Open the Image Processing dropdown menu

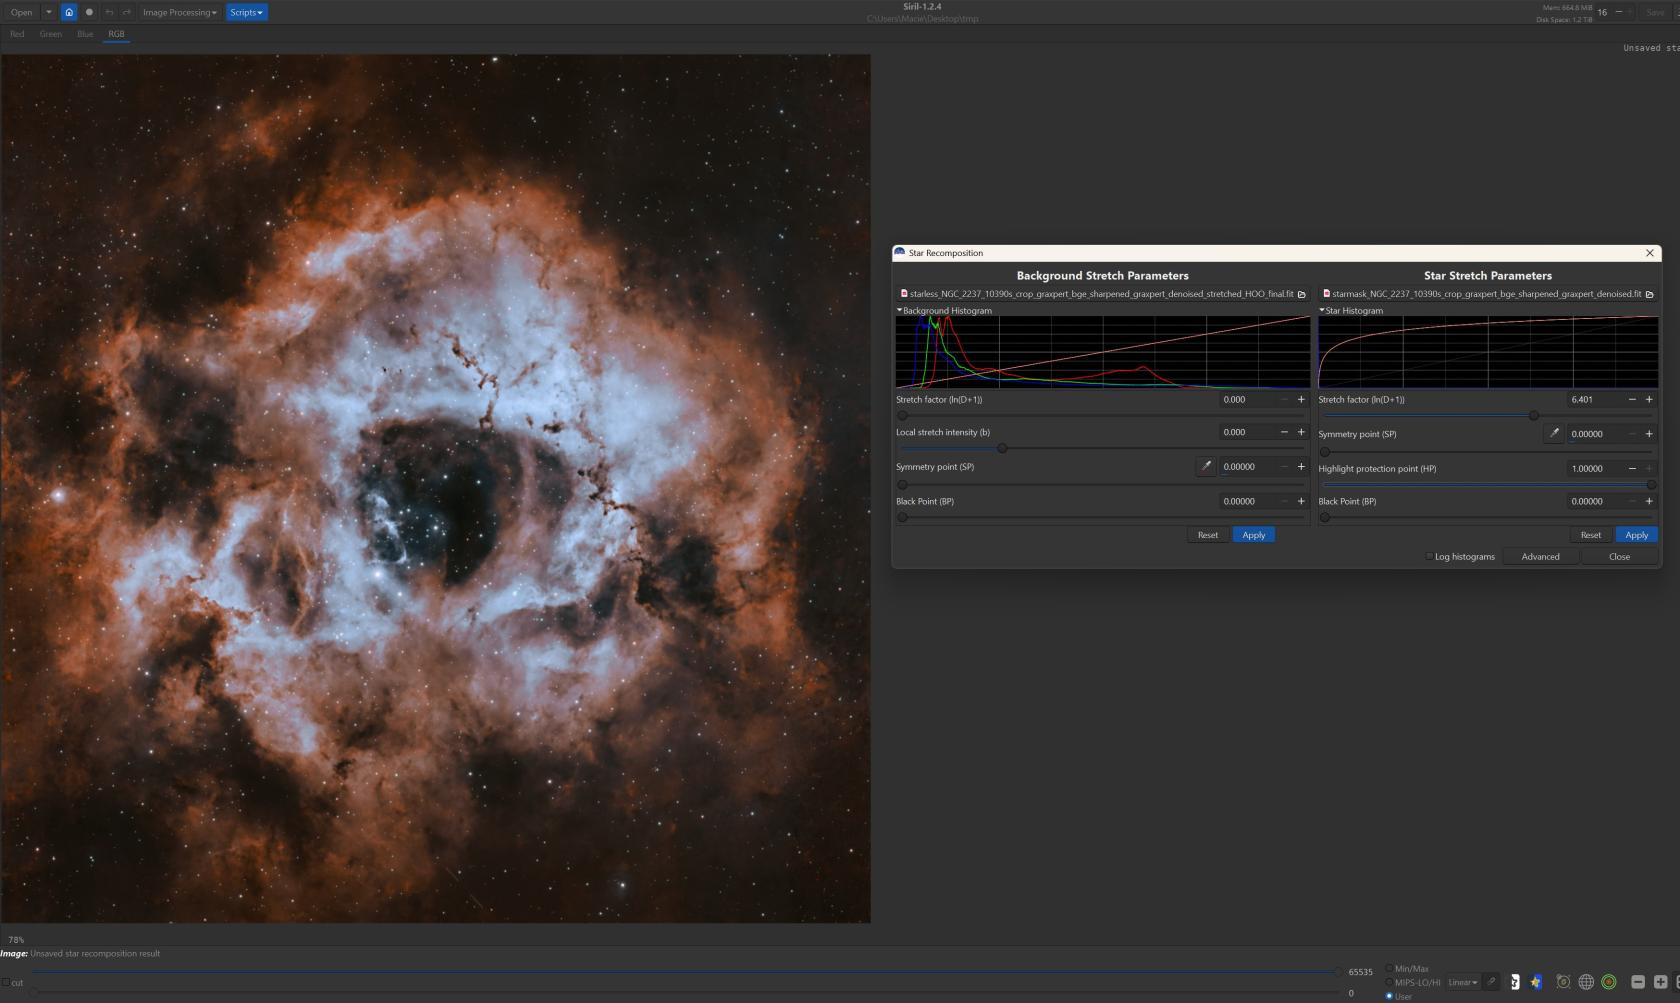pyautogui.click(x=179, y=12)
